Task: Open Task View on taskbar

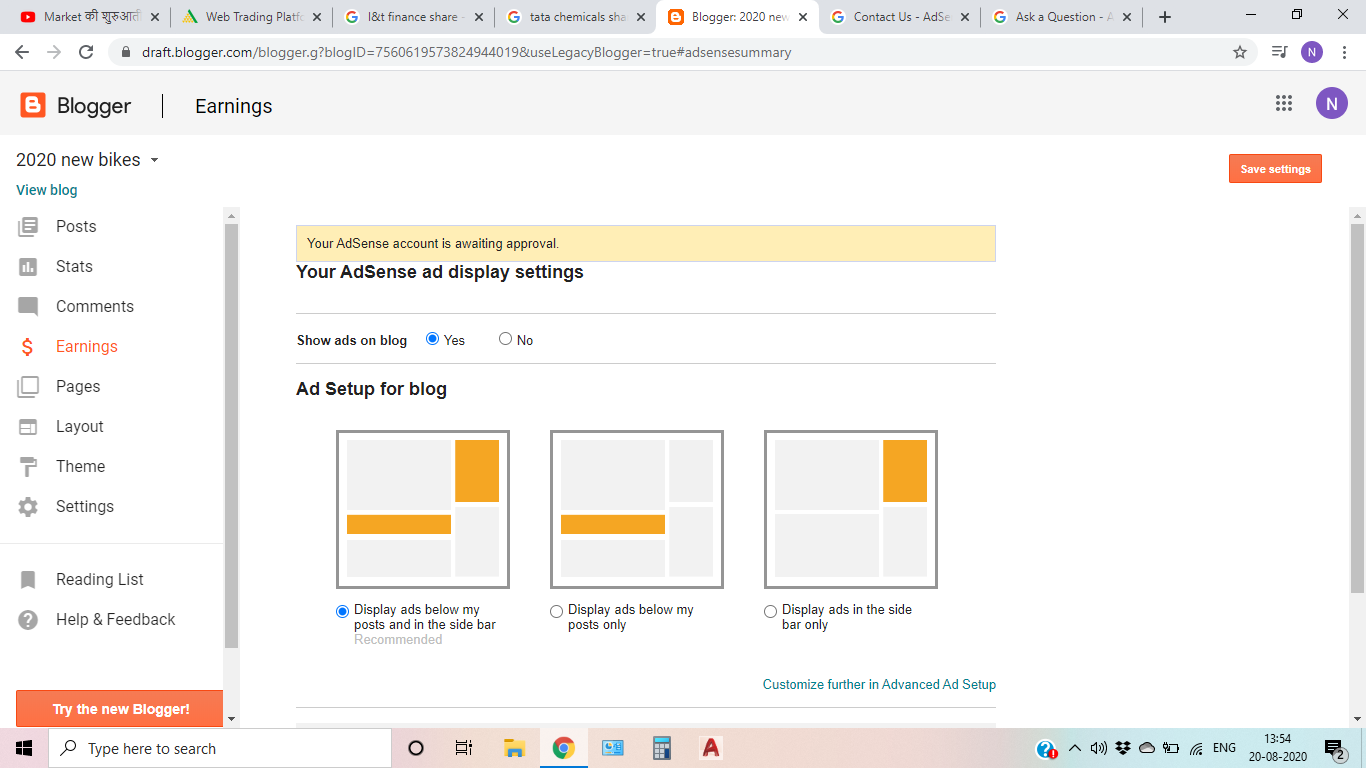Action: [x=464, y=748]
